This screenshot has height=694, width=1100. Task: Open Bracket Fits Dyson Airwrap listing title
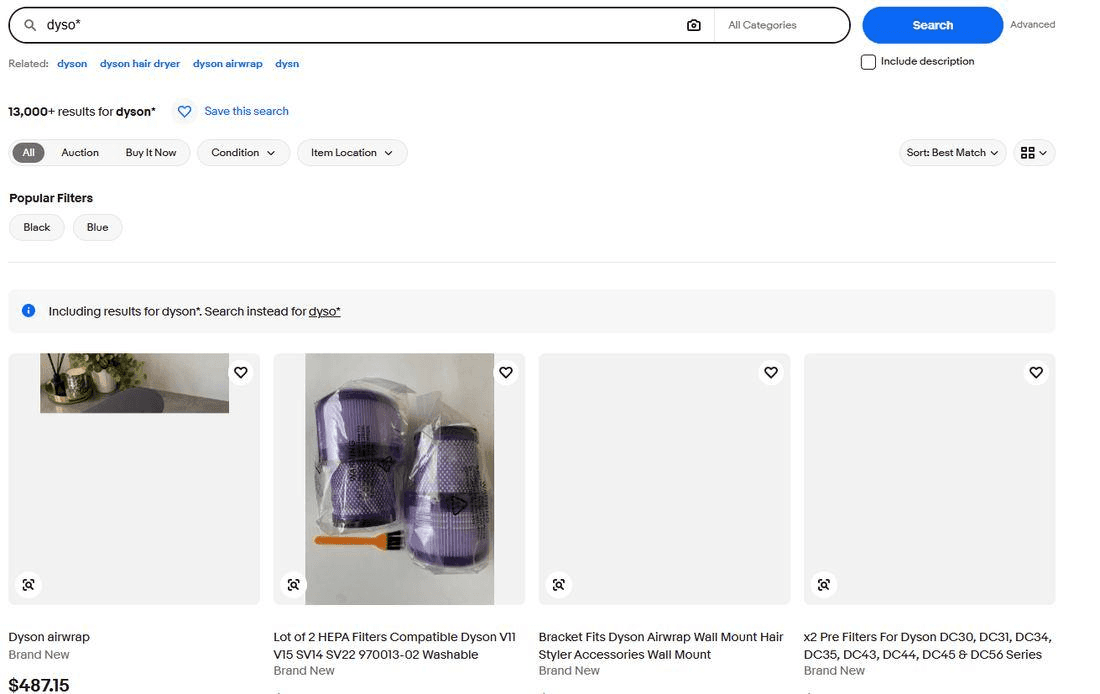click(x=661, y=646)
